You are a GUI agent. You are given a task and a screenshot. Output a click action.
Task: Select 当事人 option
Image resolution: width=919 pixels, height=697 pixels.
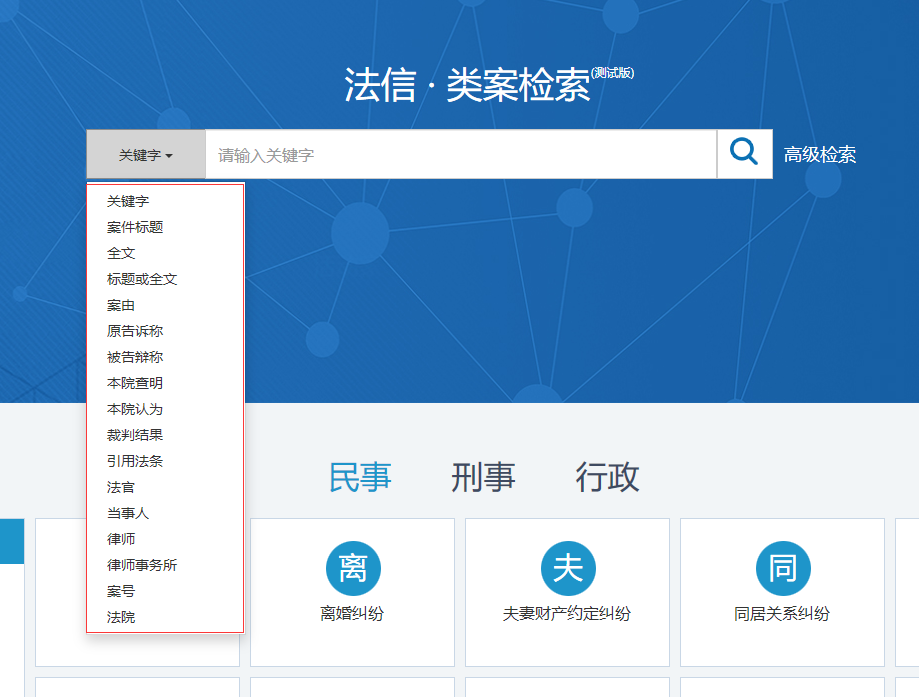coord(128,513)
